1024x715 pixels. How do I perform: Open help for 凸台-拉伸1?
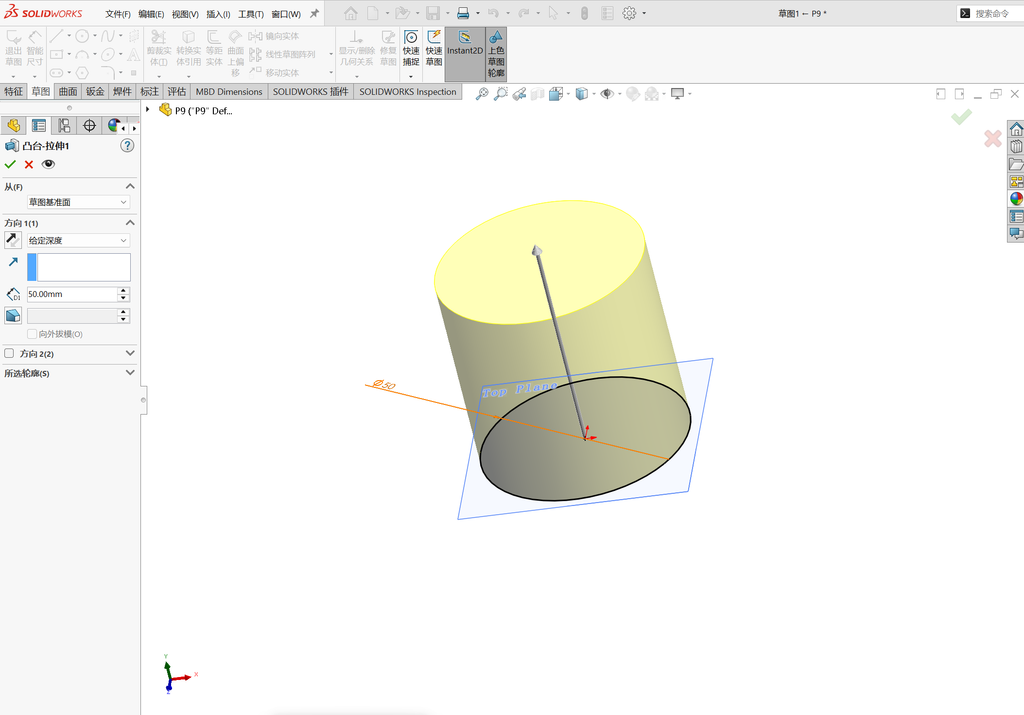click(x=127, y=146)
